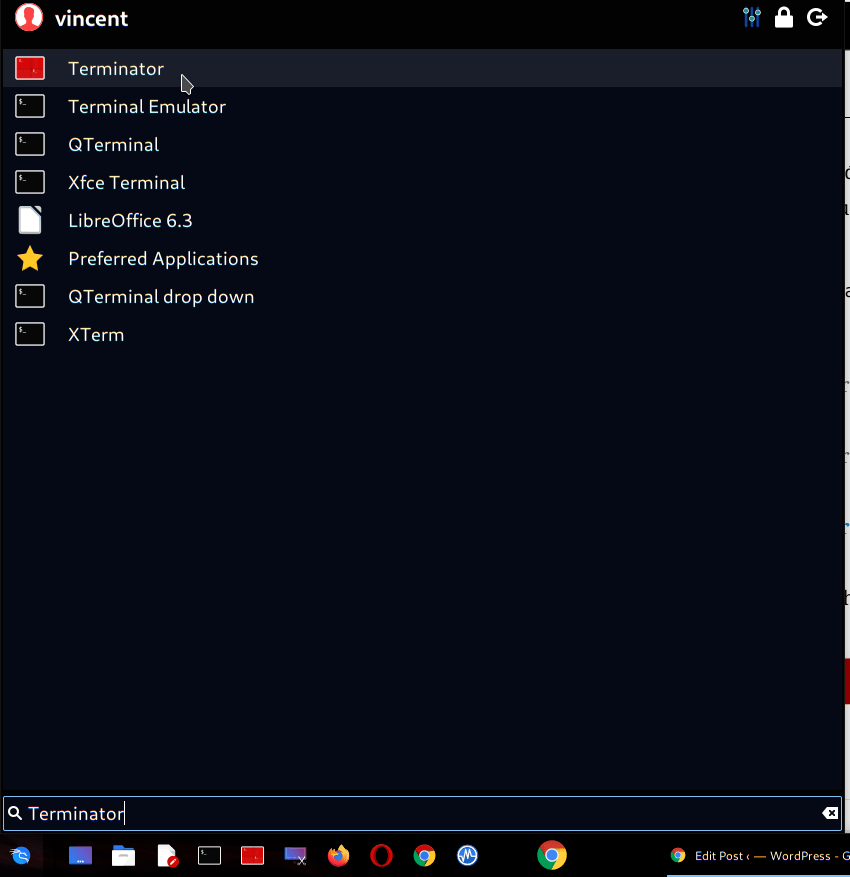850x877 pixels.
Task: Click the log out arrow icon
Action: coord(817,17)
